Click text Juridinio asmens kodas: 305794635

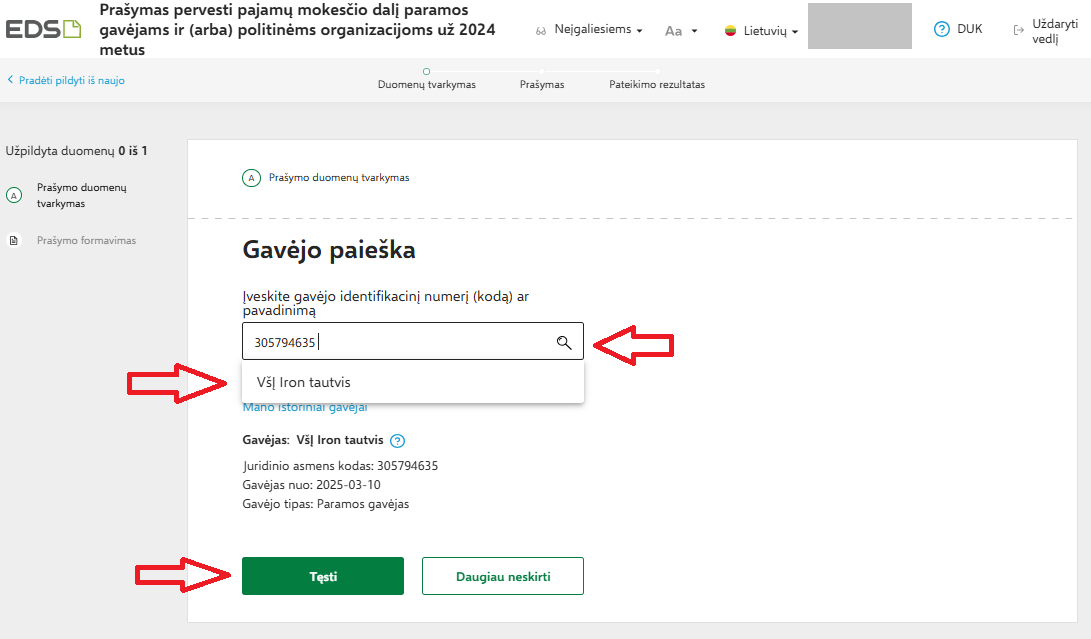[x=340, y=466]
